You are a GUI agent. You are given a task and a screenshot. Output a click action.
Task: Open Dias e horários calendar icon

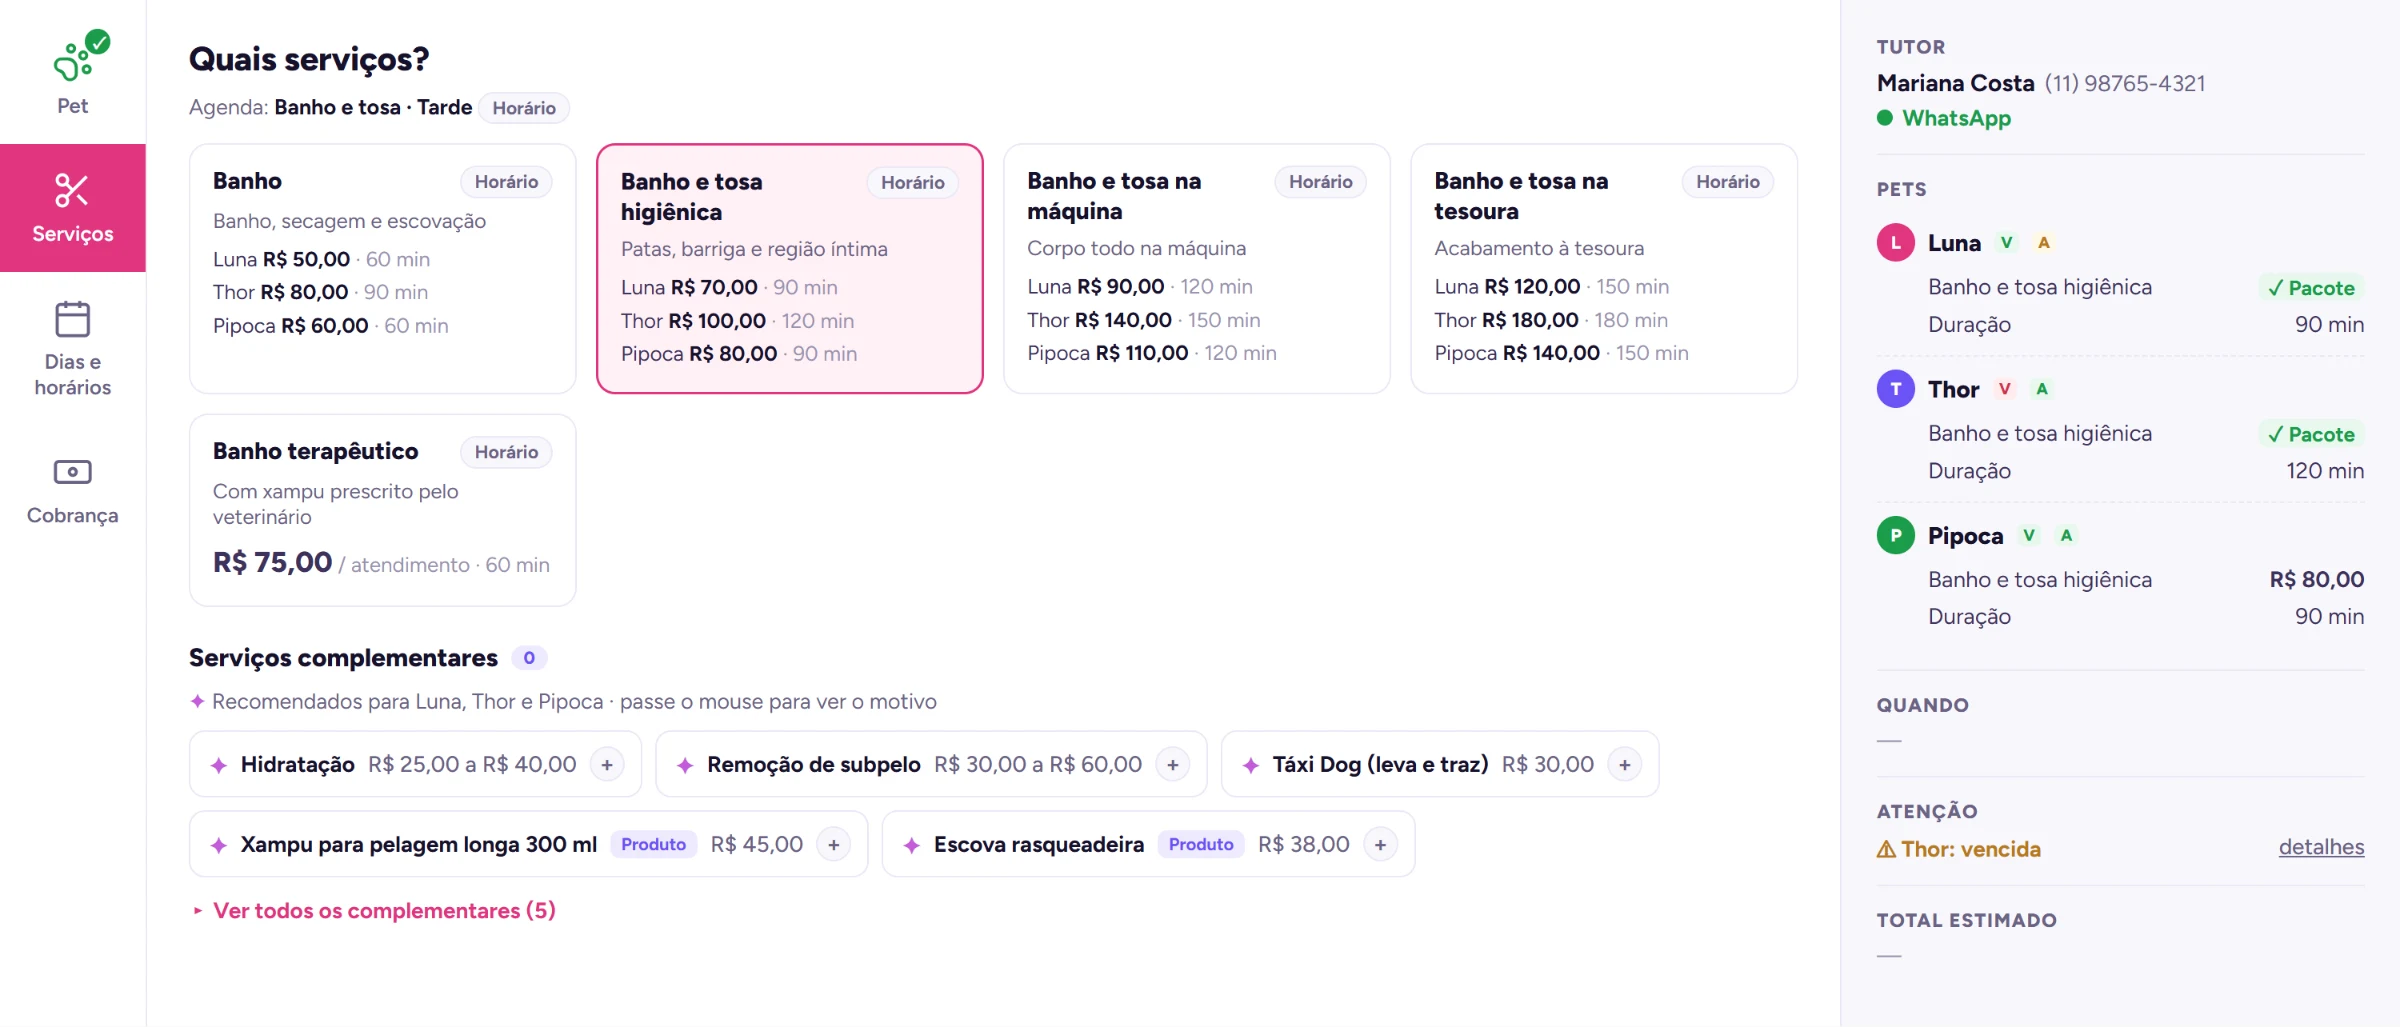click(72, 319)
